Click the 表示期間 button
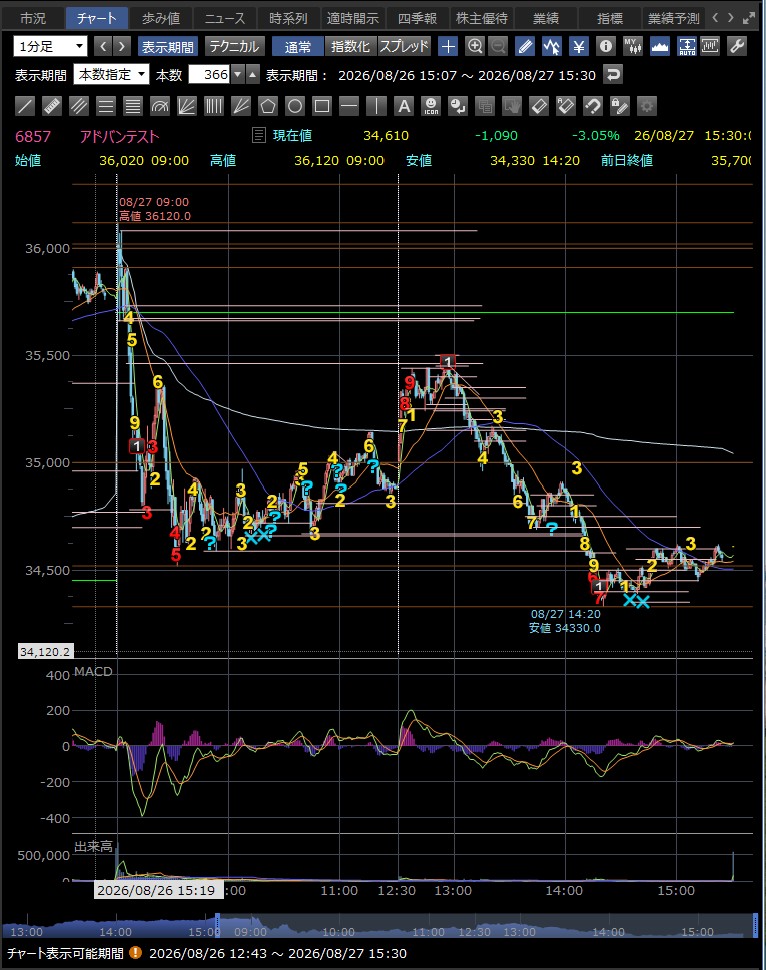This screenshot has height=970, width=766. click(168, 46)
